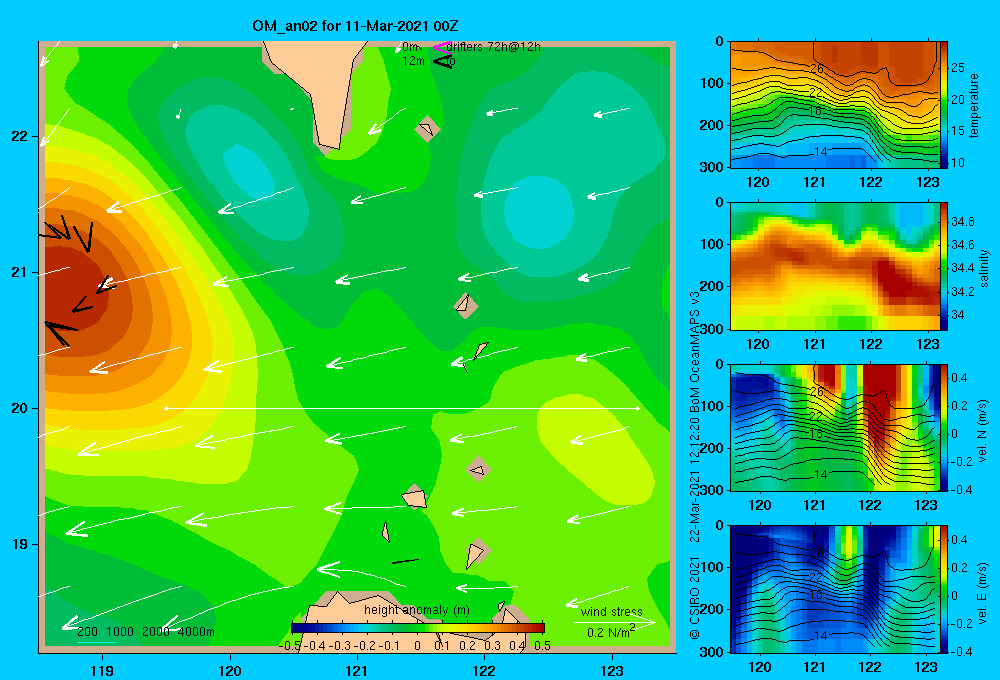Click the '0.2 N/m2' wind stress value
The width and height of the screenshot is (1000, 680).
pyautogui.click(x=611, y=632)
